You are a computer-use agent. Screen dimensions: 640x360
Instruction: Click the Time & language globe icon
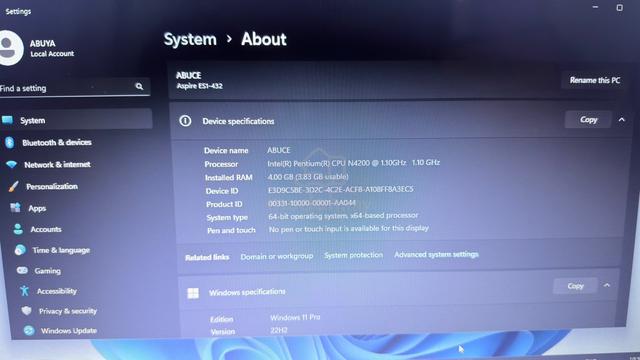20,250
